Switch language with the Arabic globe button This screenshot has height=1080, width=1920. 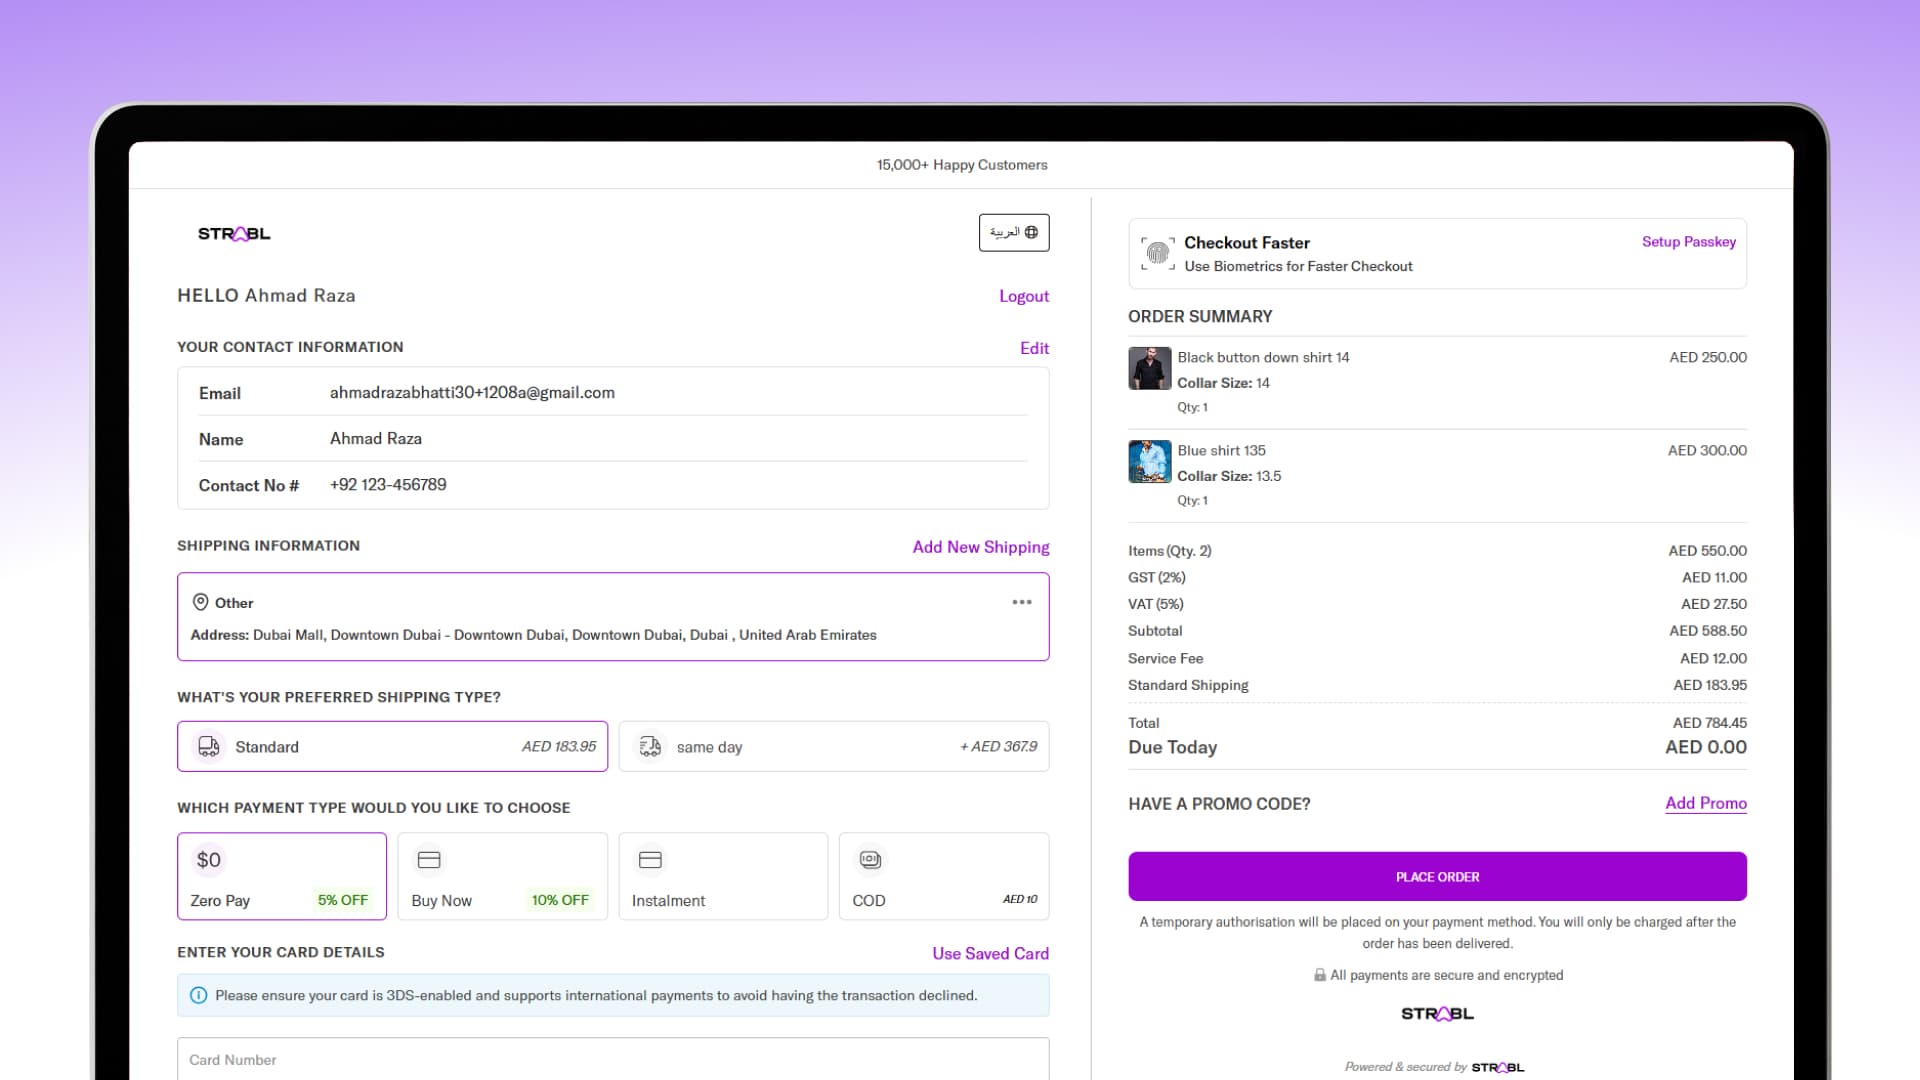pyautogui.click(x=1013, y=233)
